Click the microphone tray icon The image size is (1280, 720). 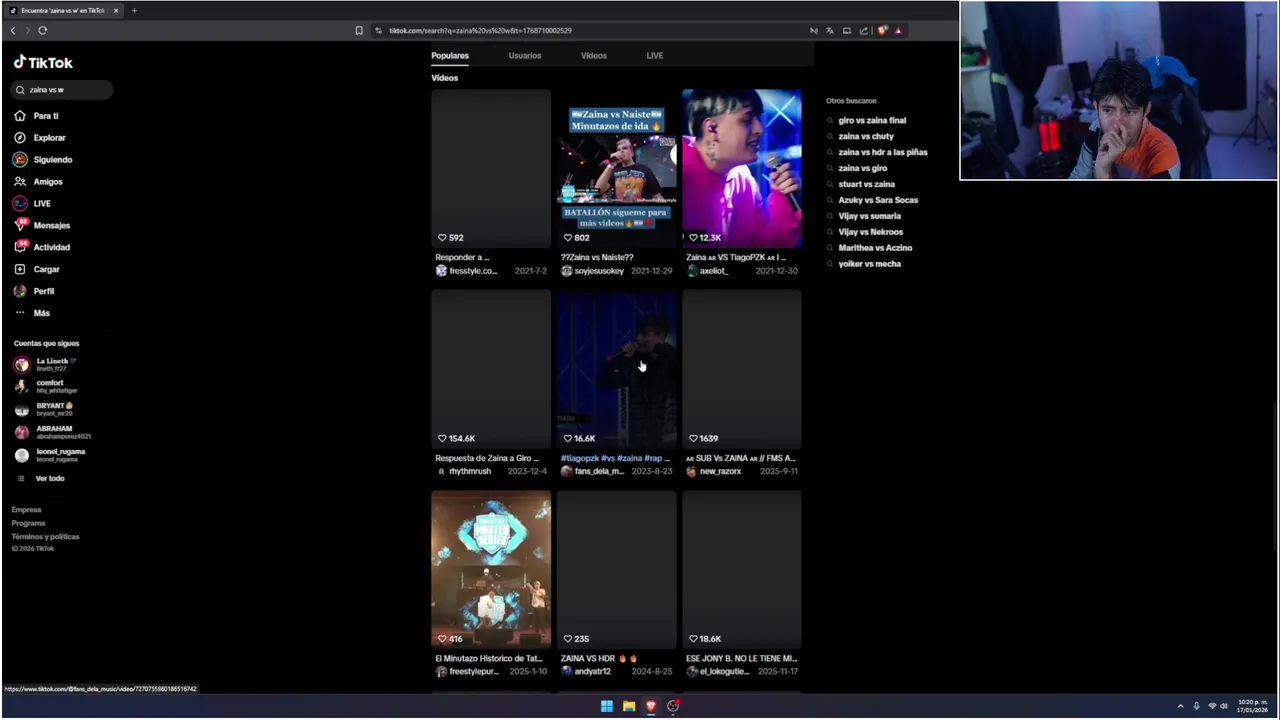coord(1196,706)
